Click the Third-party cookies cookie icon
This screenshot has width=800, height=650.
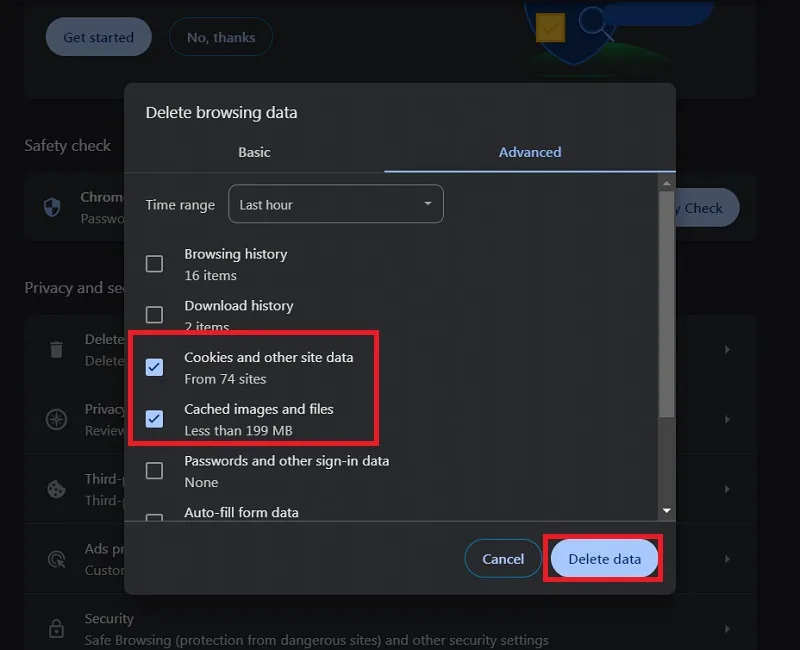56,489
